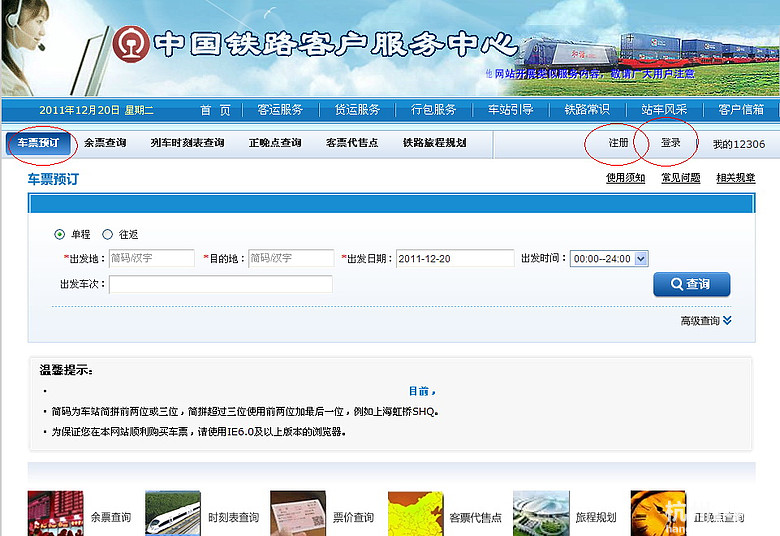Click the 登录 login link
This screenshot has width=780, height=536.
pos(671,143)
